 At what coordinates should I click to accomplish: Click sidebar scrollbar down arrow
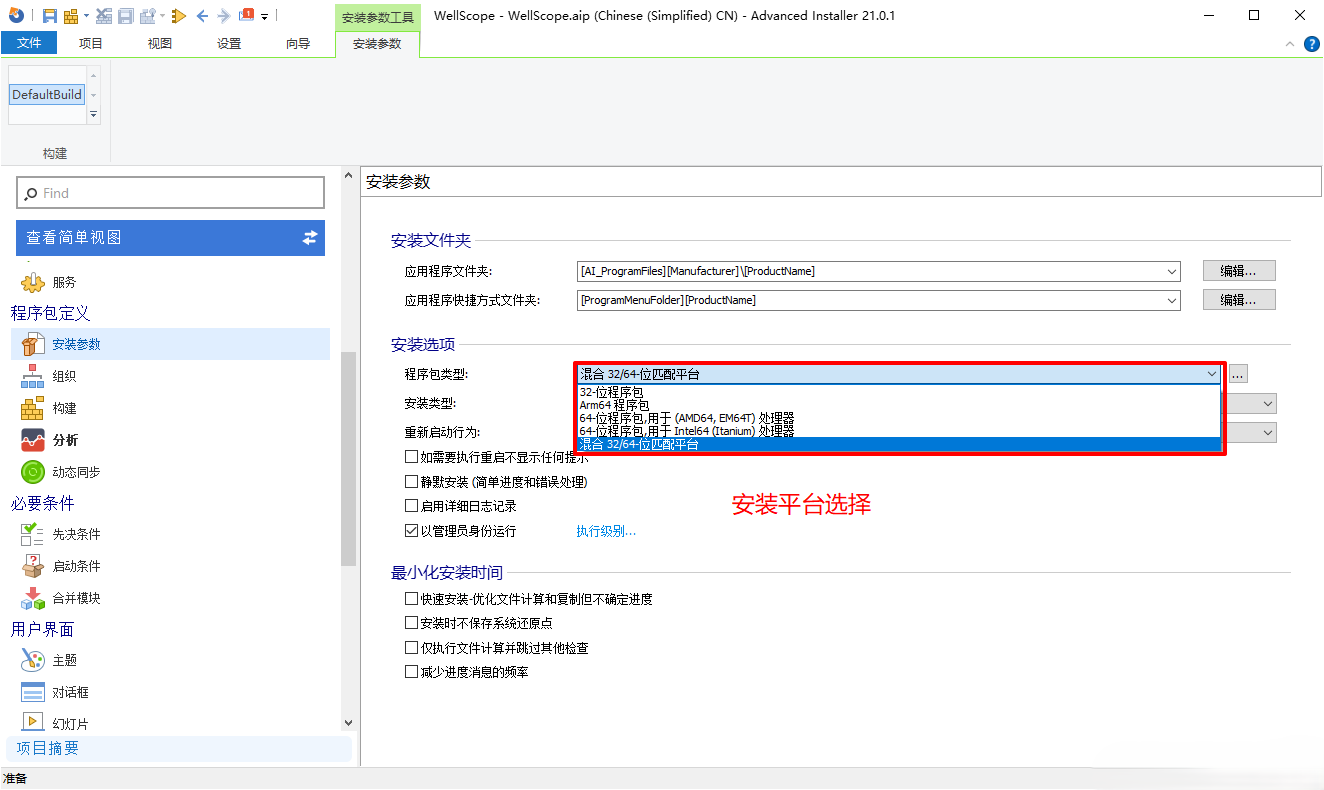tap(348, 722)
